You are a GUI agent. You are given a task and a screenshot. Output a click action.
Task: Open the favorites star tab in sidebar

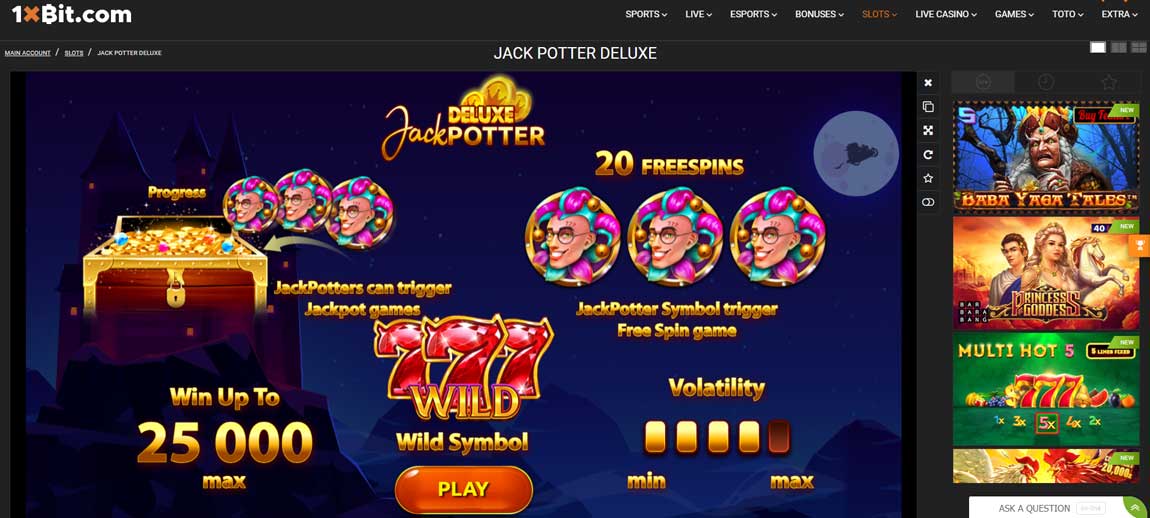1109,82
